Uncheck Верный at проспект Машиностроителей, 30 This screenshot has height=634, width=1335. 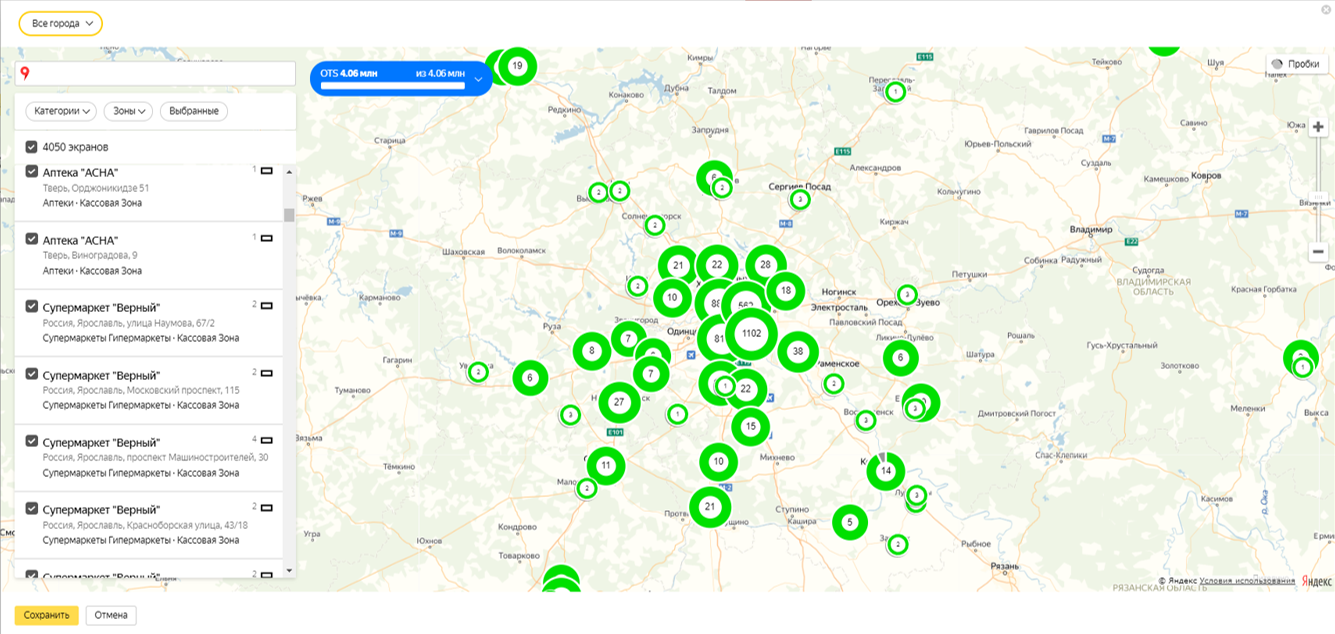[32, 441]
